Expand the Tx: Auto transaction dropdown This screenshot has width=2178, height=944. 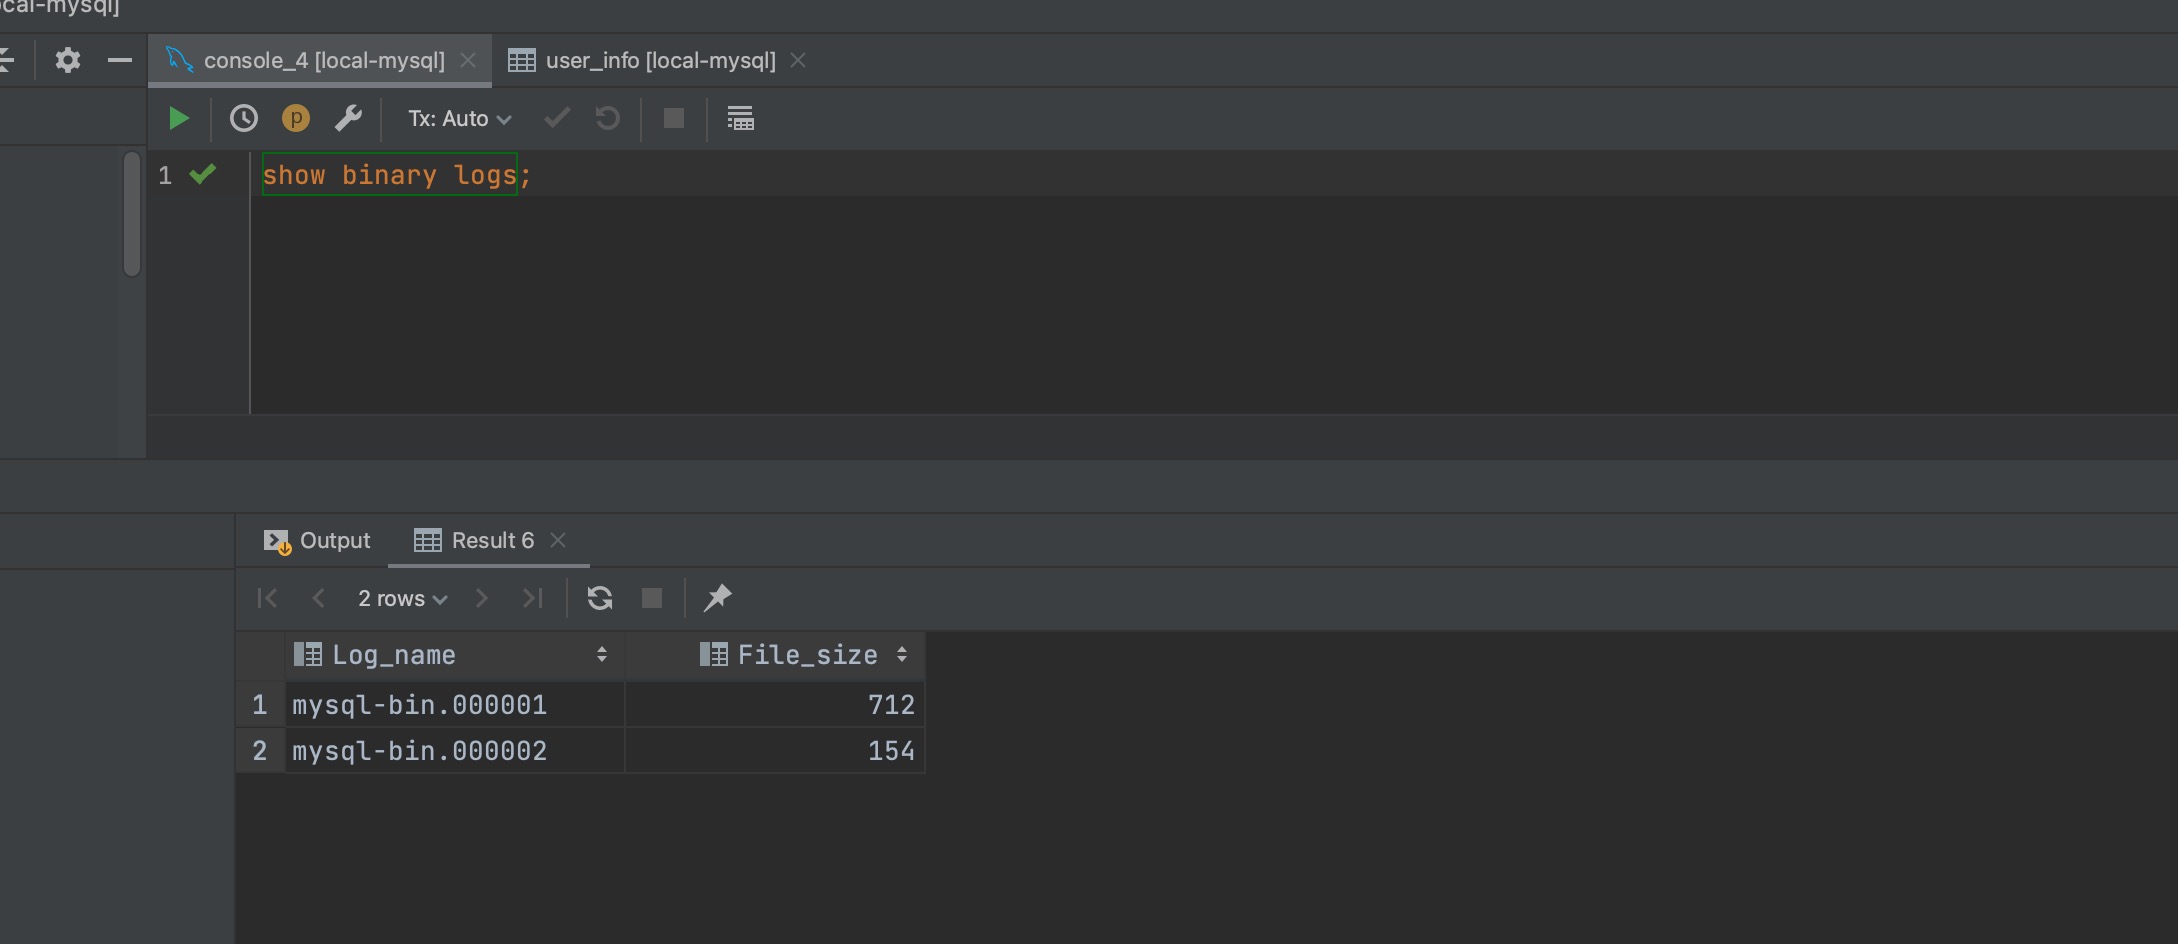(459, 119)
